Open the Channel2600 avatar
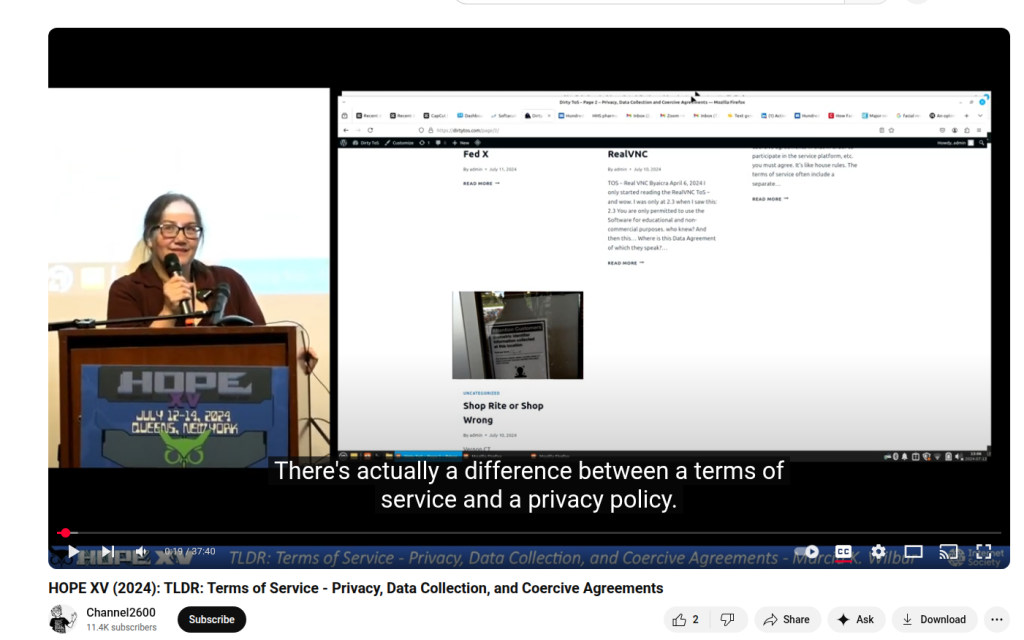The image size is (1024, 640). point(63,620)
